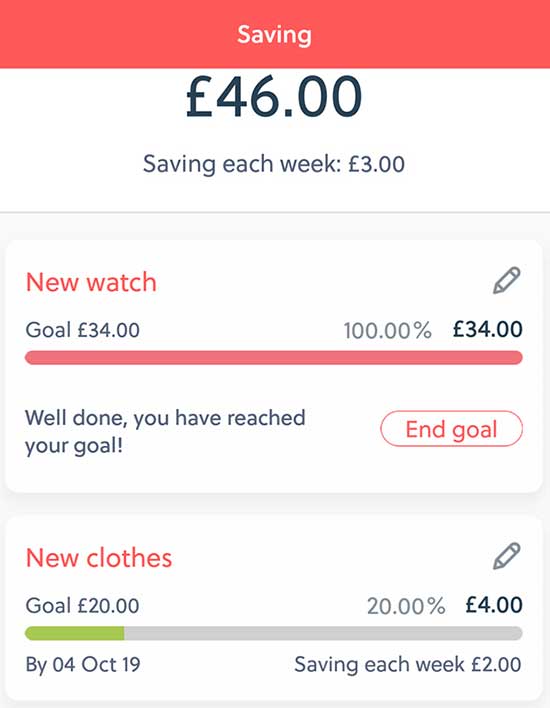Tap the bold £34.00 saved amount
Image resolution: width=550 pixels, height=708 pixels.
point(488,329)
